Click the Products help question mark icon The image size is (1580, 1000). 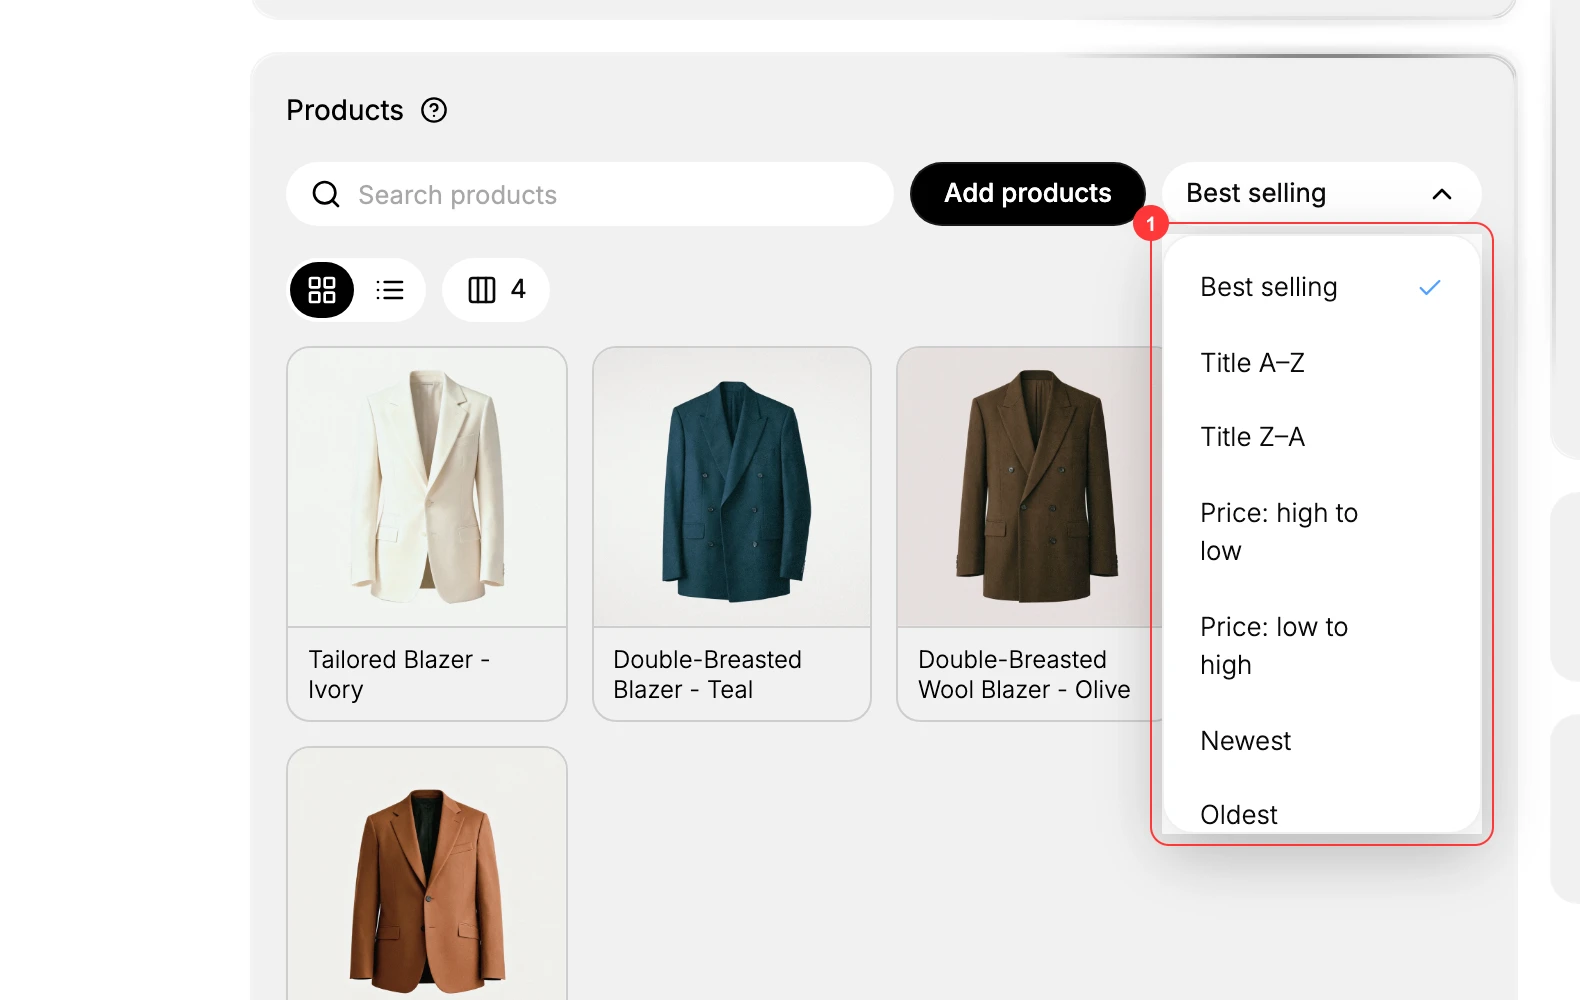point(434,110)
